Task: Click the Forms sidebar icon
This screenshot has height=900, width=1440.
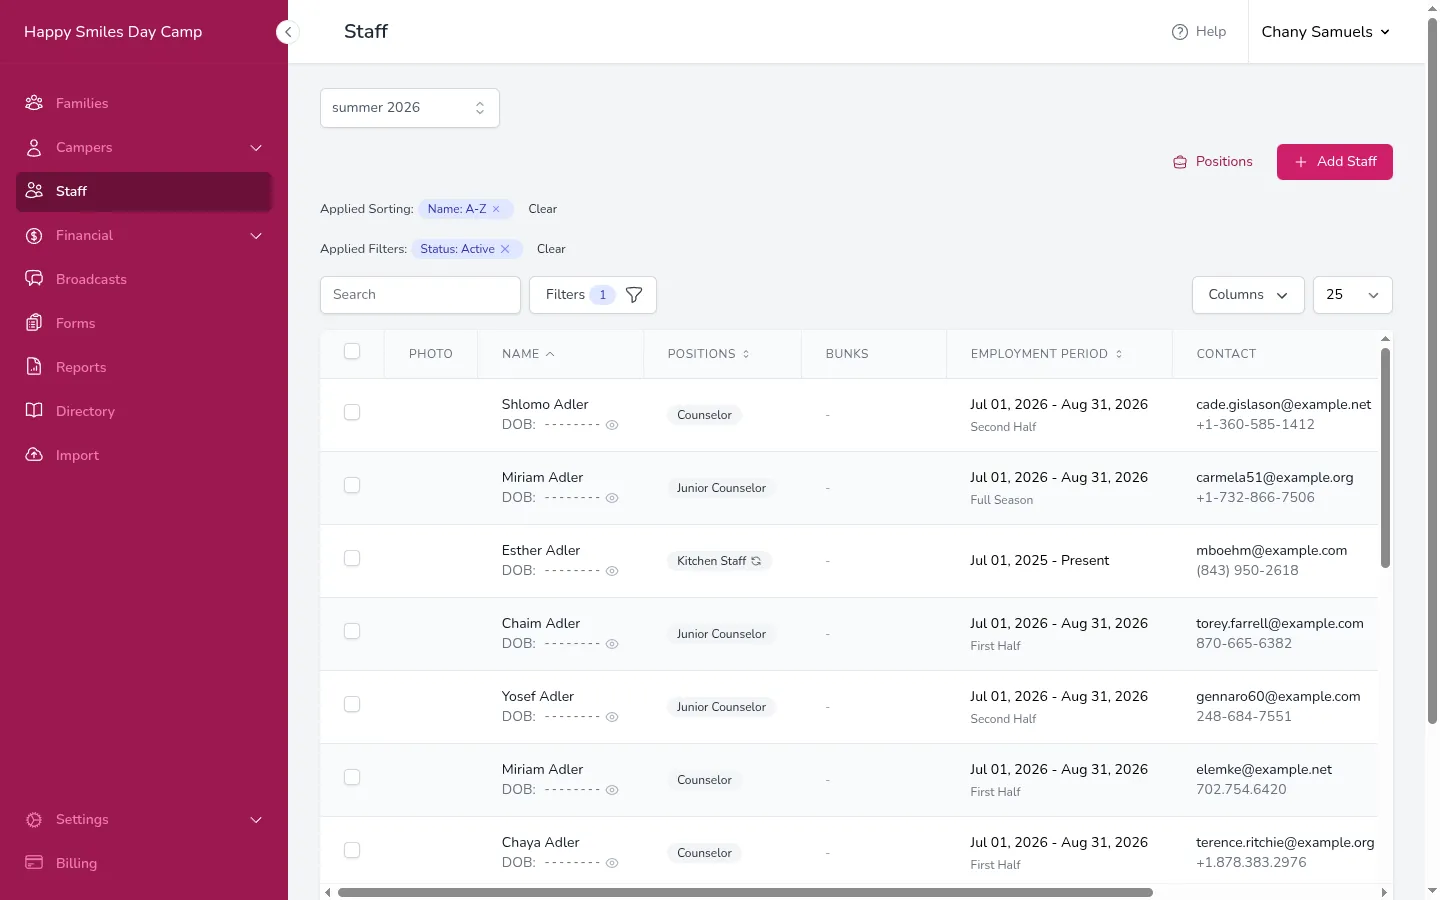Action: click(34, 323)
